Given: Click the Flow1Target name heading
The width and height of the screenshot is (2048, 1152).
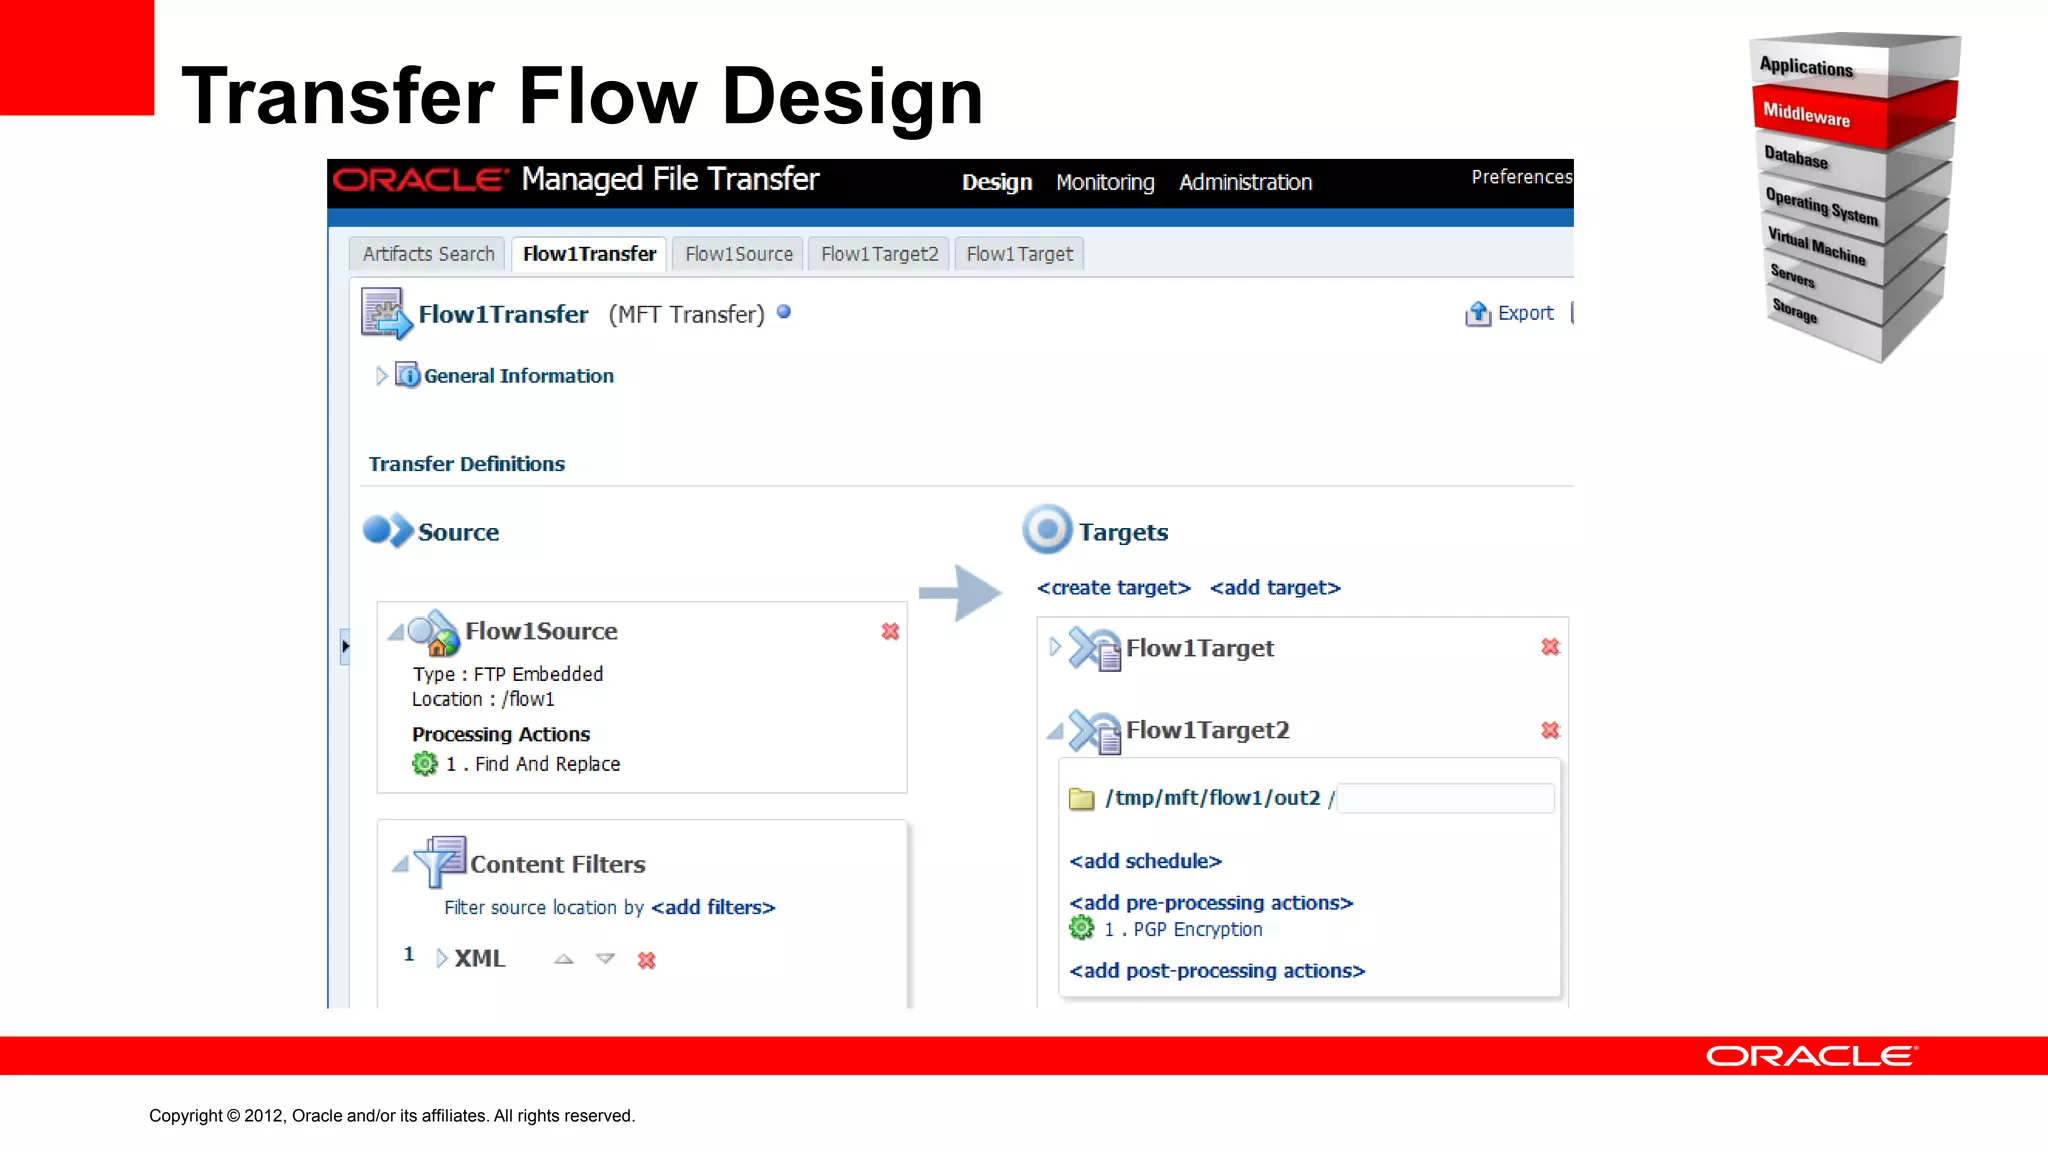Looking at the screenshot, I should (1200, 648).
